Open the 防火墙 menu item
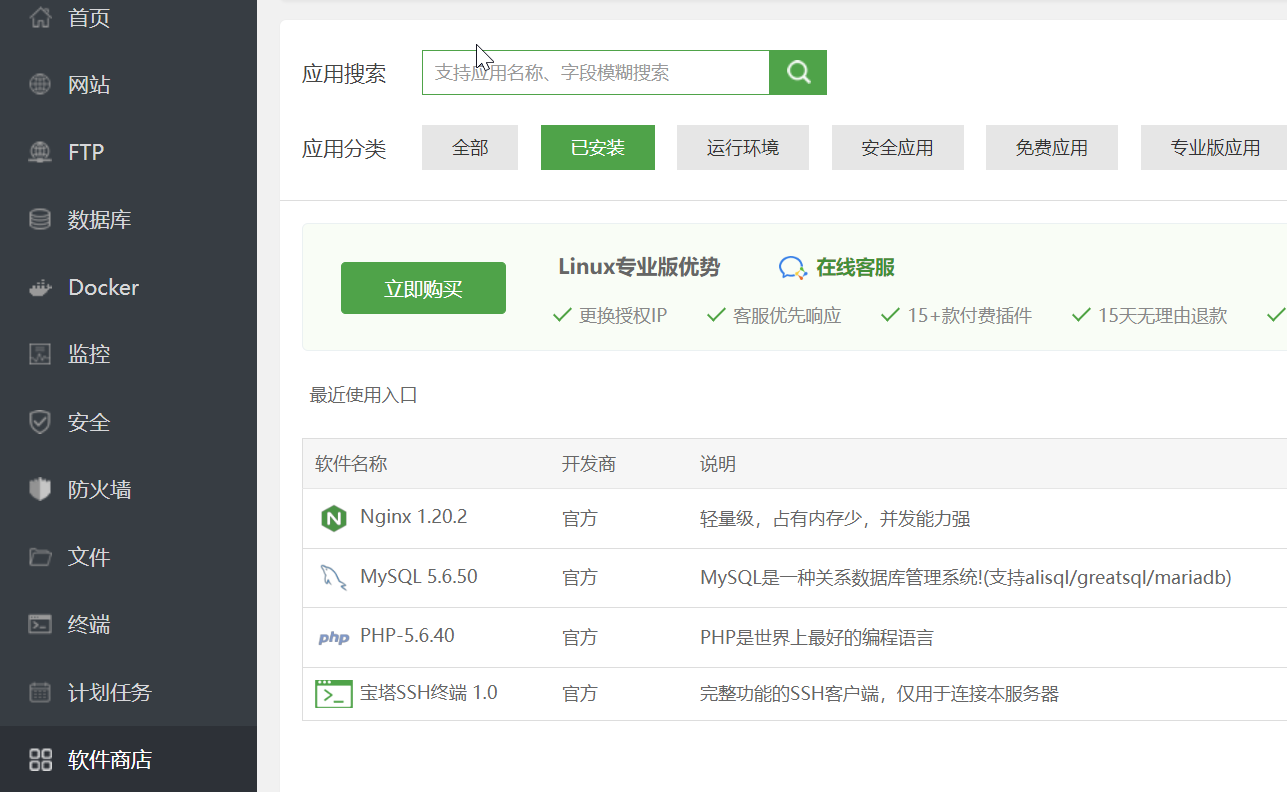 100,489
